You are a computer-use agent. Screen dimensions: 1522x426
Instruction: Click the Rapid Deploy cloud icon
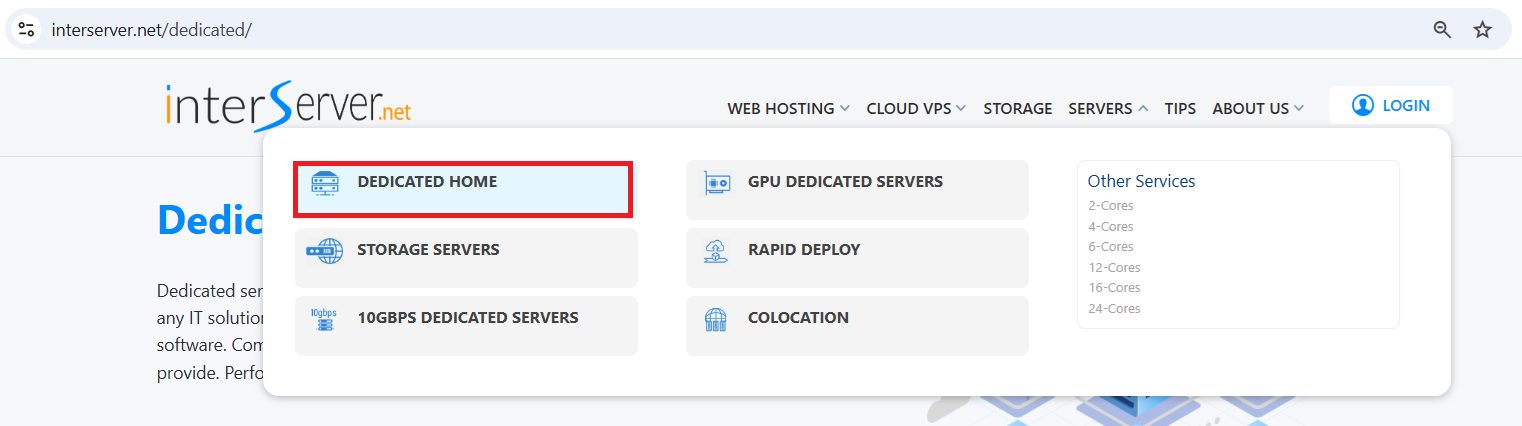pyautogui.click(x=716, y=251)
